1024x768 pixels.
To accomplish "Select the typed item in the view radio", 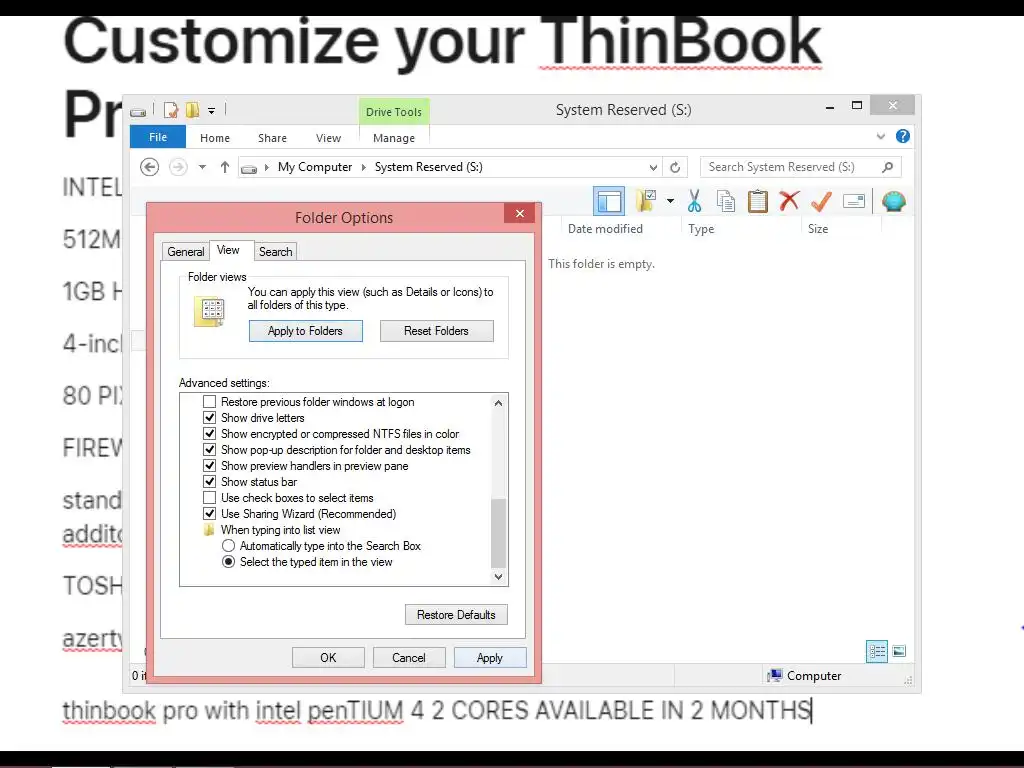I will [229, 562].
